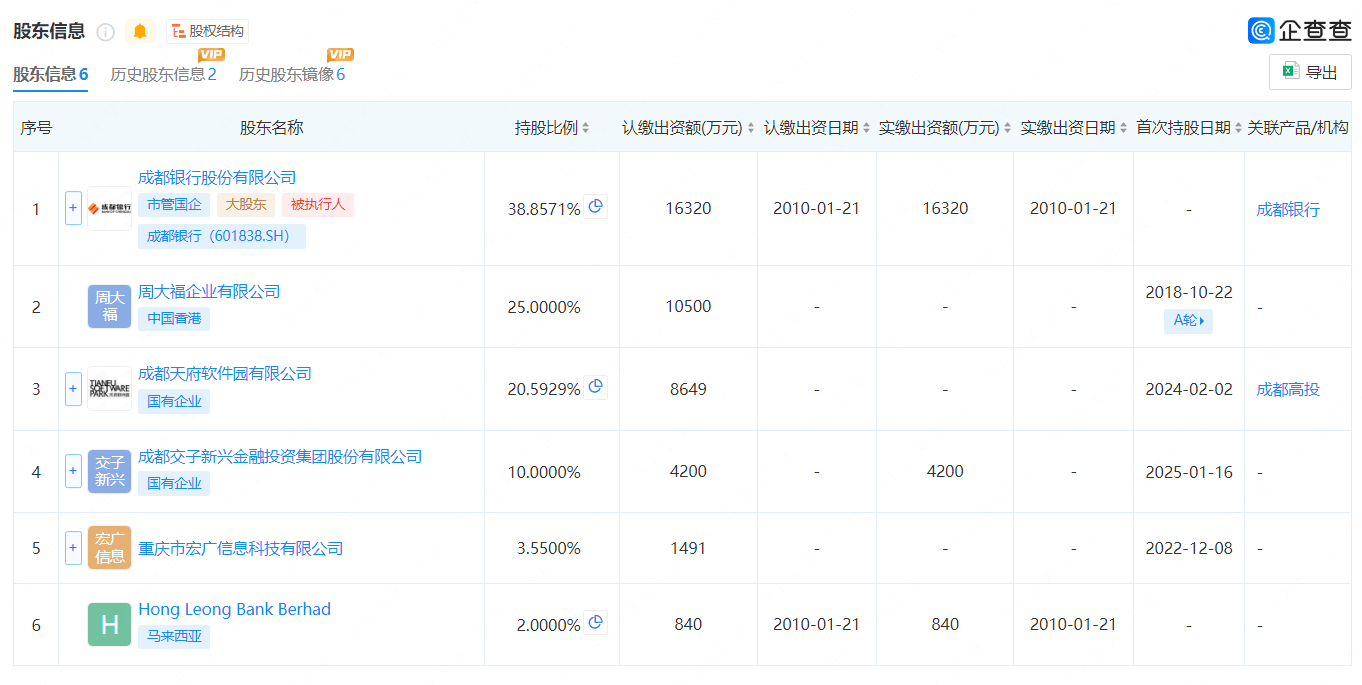The width and height of the screenshot is (1362, 685).
Task: Switch to 历史股东信息 2 tab
Action: (x=163, y=74)
